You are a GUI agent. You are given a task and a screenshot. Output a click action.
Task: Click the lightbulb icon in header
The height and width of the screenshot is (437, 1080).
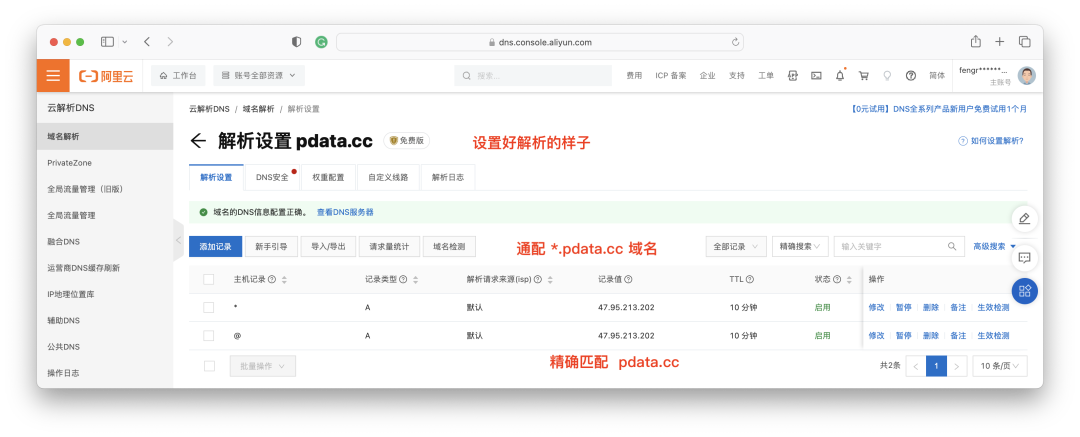point(887,76)
